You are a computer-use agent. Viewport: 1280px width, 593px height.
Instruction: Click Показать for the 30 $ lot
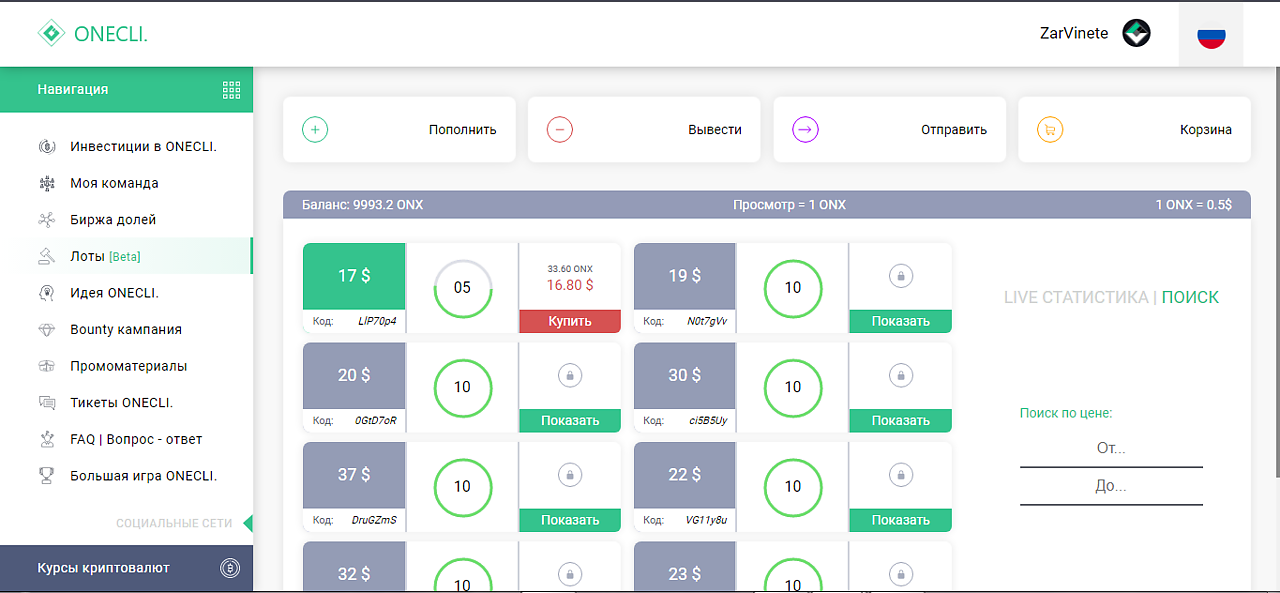900,421
